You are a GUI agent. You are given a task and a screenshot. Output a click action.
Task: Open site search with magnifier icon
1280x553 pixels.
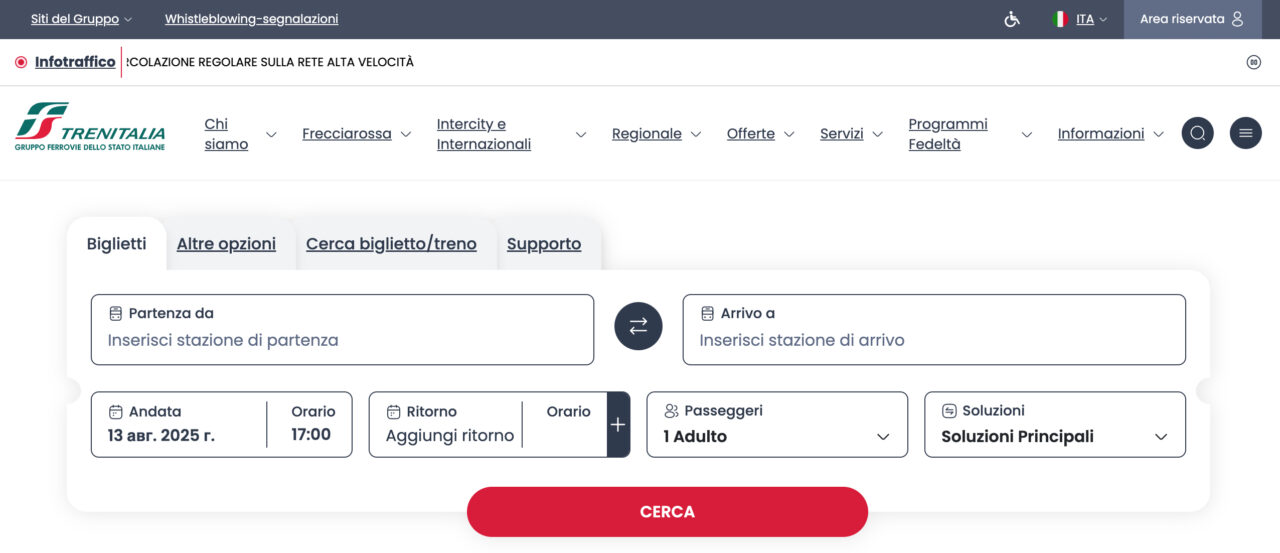pyautogui.click(x=1198, y=133)
